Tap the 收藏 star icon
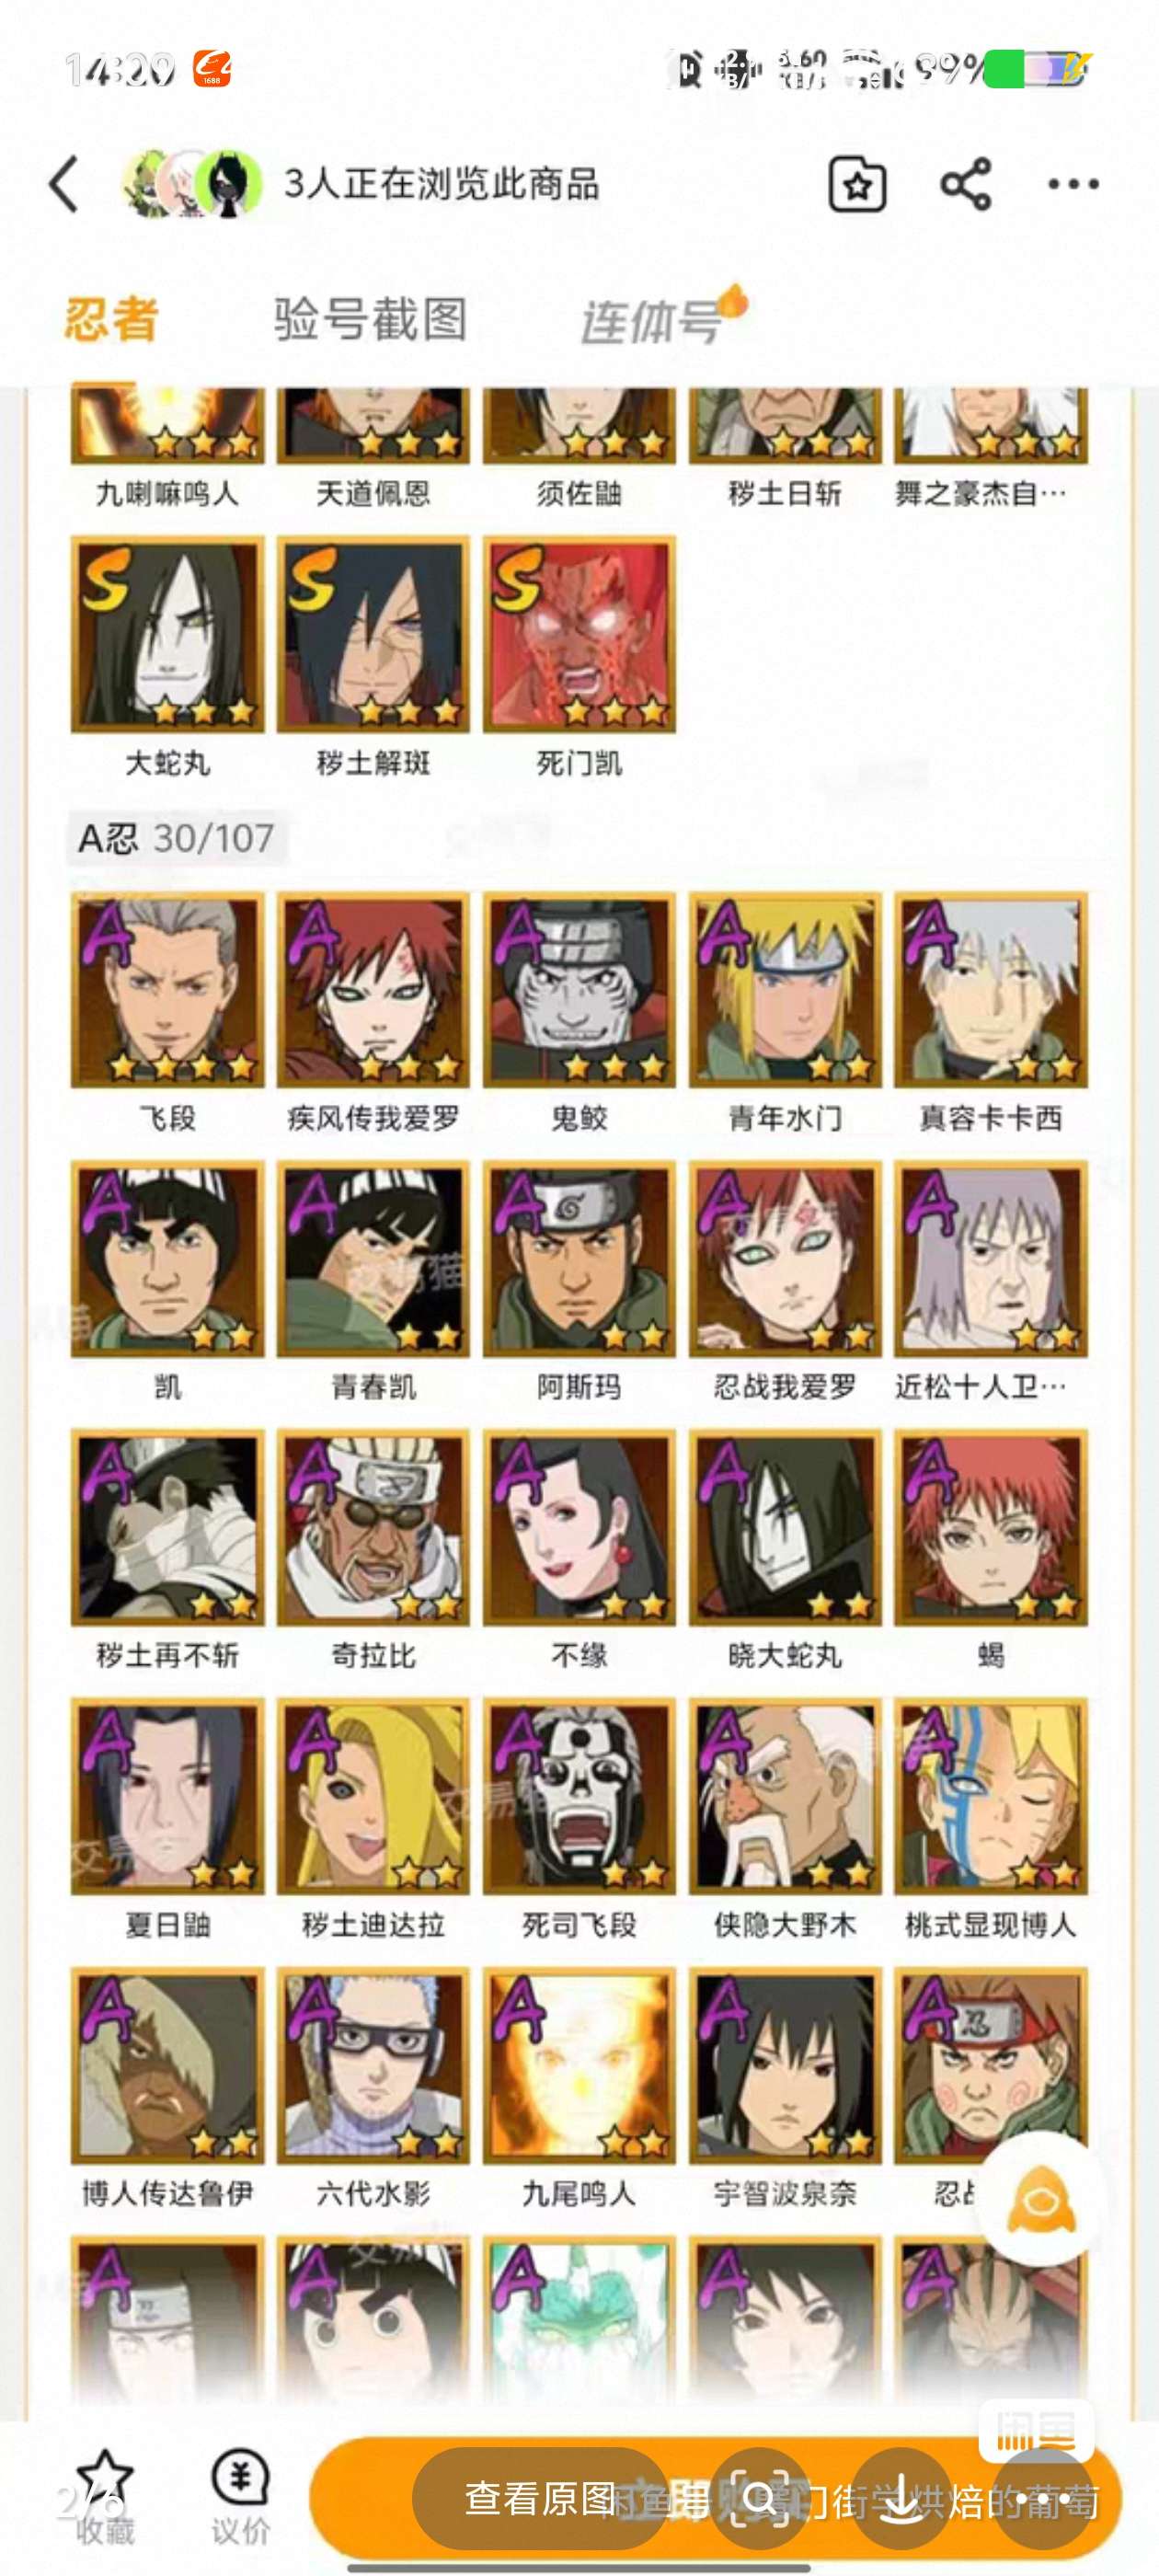 point(104,2478)
